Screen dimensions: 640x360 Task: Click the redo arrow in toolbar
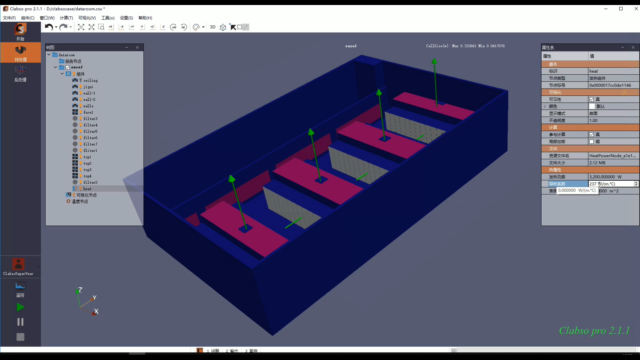coord(63,27)
